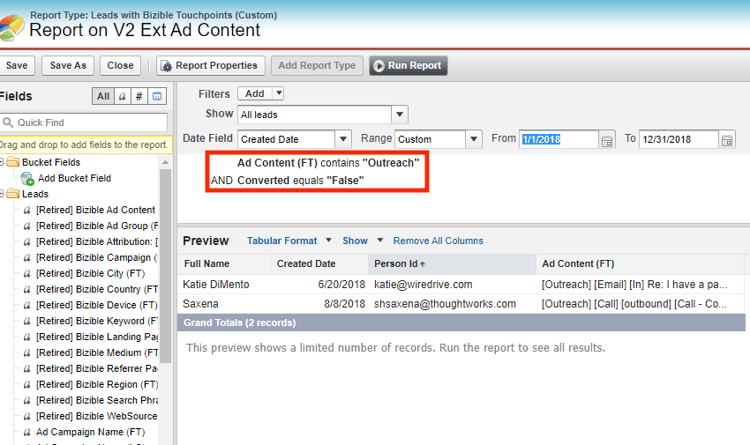
Task: Click the Converted equals False filter
Action: click(300, 180)
